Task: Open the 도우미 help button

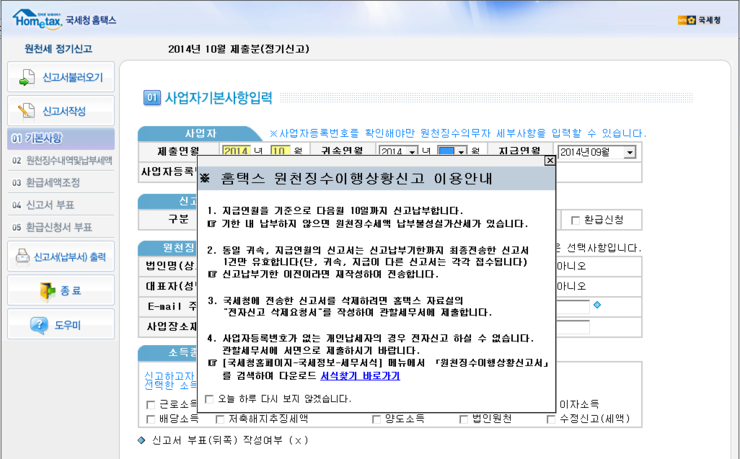Action: click(x=60, y=324)
